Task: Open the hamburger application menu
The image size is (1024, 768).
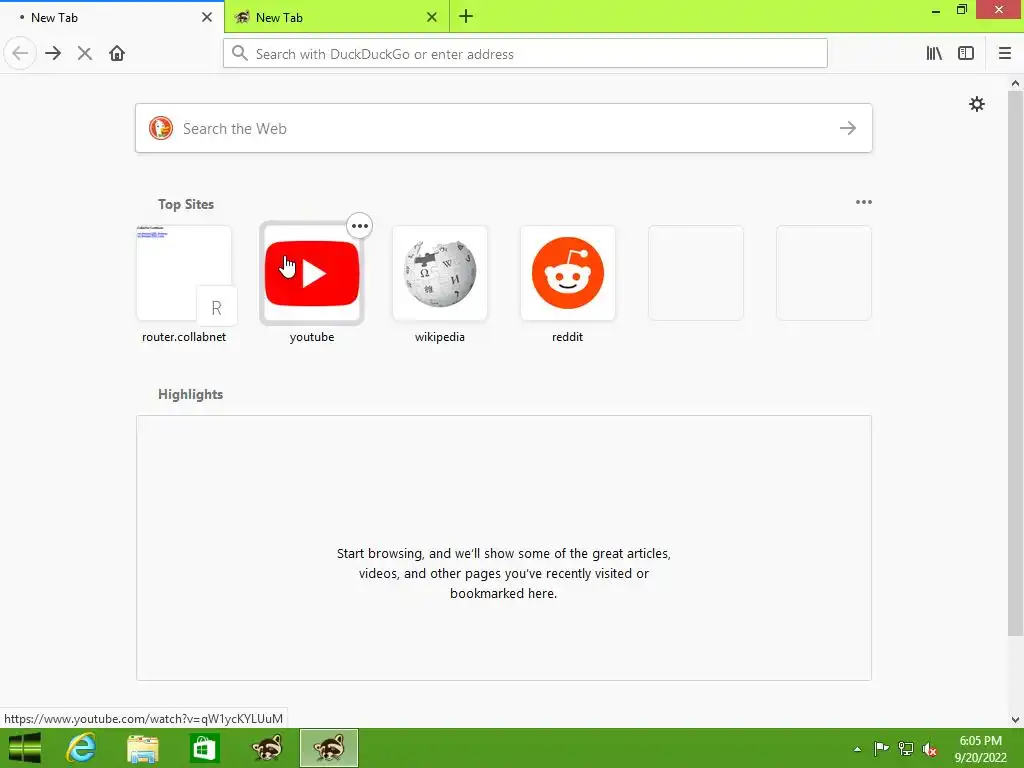Action: pos(1005,54)
